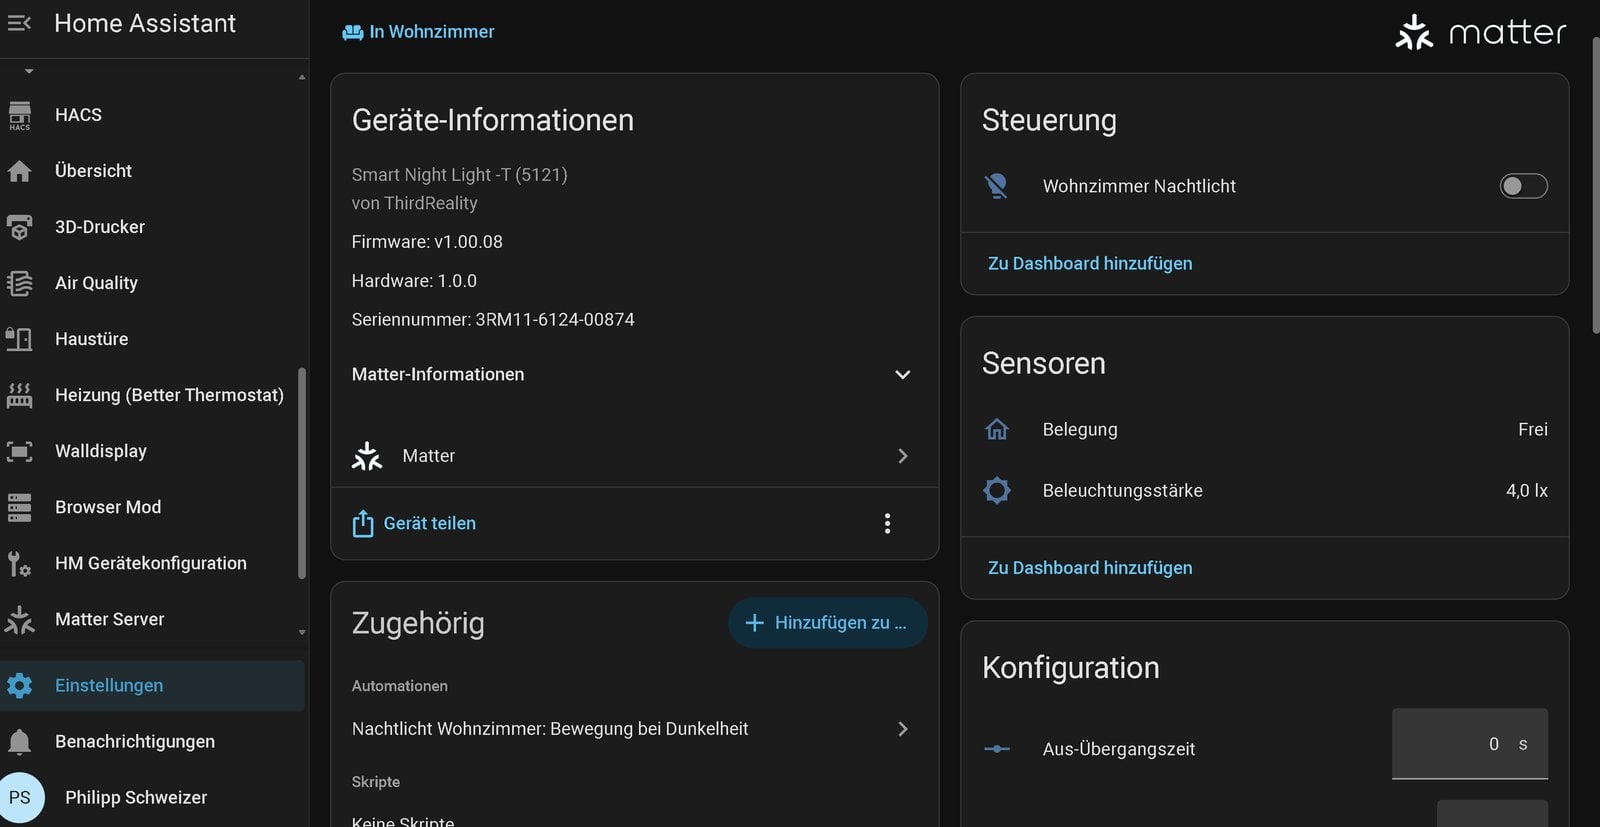Image resolution: width=1600 pixels, height=827 pixels.
Task: Click the Wohnzimmer Nachtlicht light icon
Action: coord(997,186)
